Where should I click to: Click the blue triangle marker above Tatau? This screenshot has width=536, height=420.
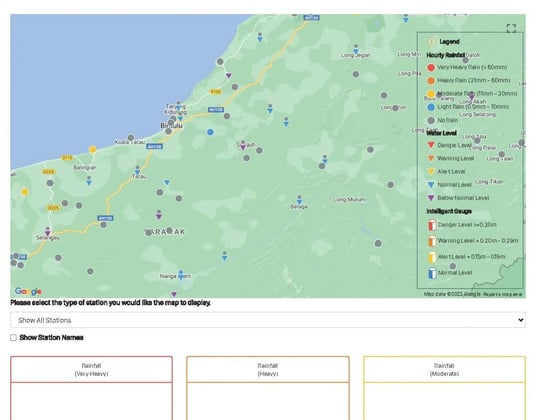click(137, 171)
